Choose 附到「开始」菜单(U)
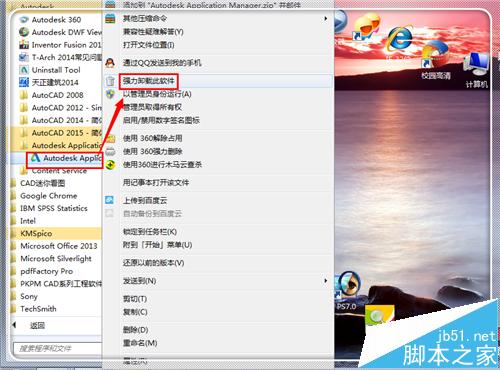This screenshot has height=370, width=500. [218, 245]
